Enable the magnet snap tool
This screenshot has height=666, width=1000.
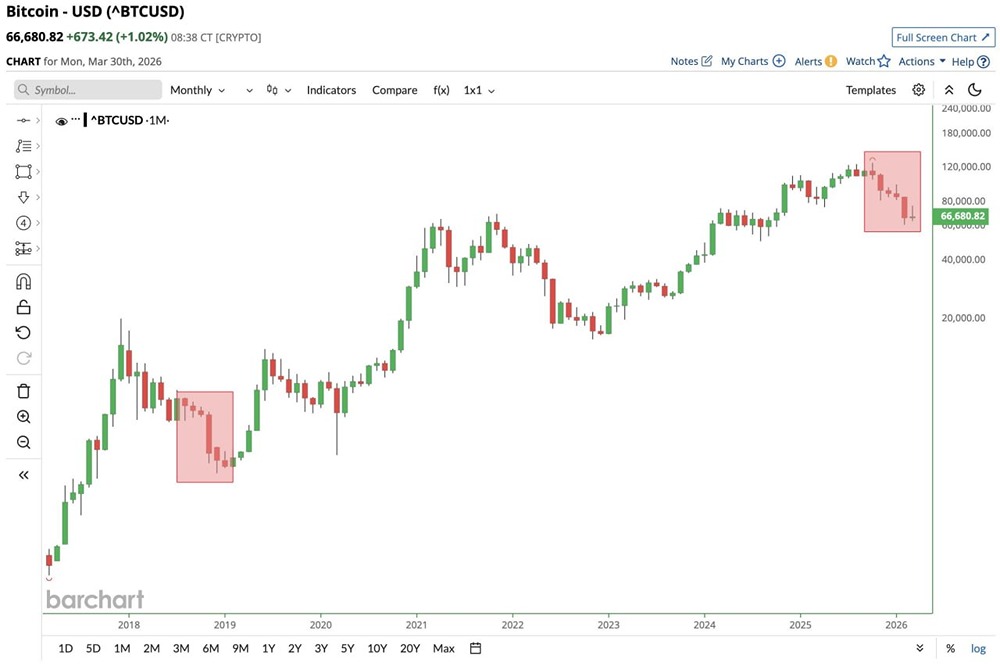(x=24, y=281)
